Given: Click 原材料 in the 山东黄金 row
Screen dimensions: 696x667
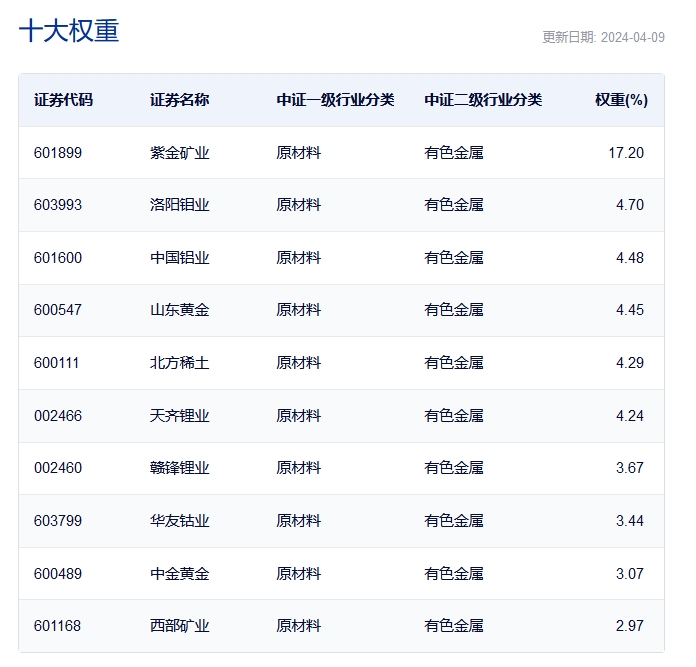Looking at the screenshot, I should [x=298, y=310].
